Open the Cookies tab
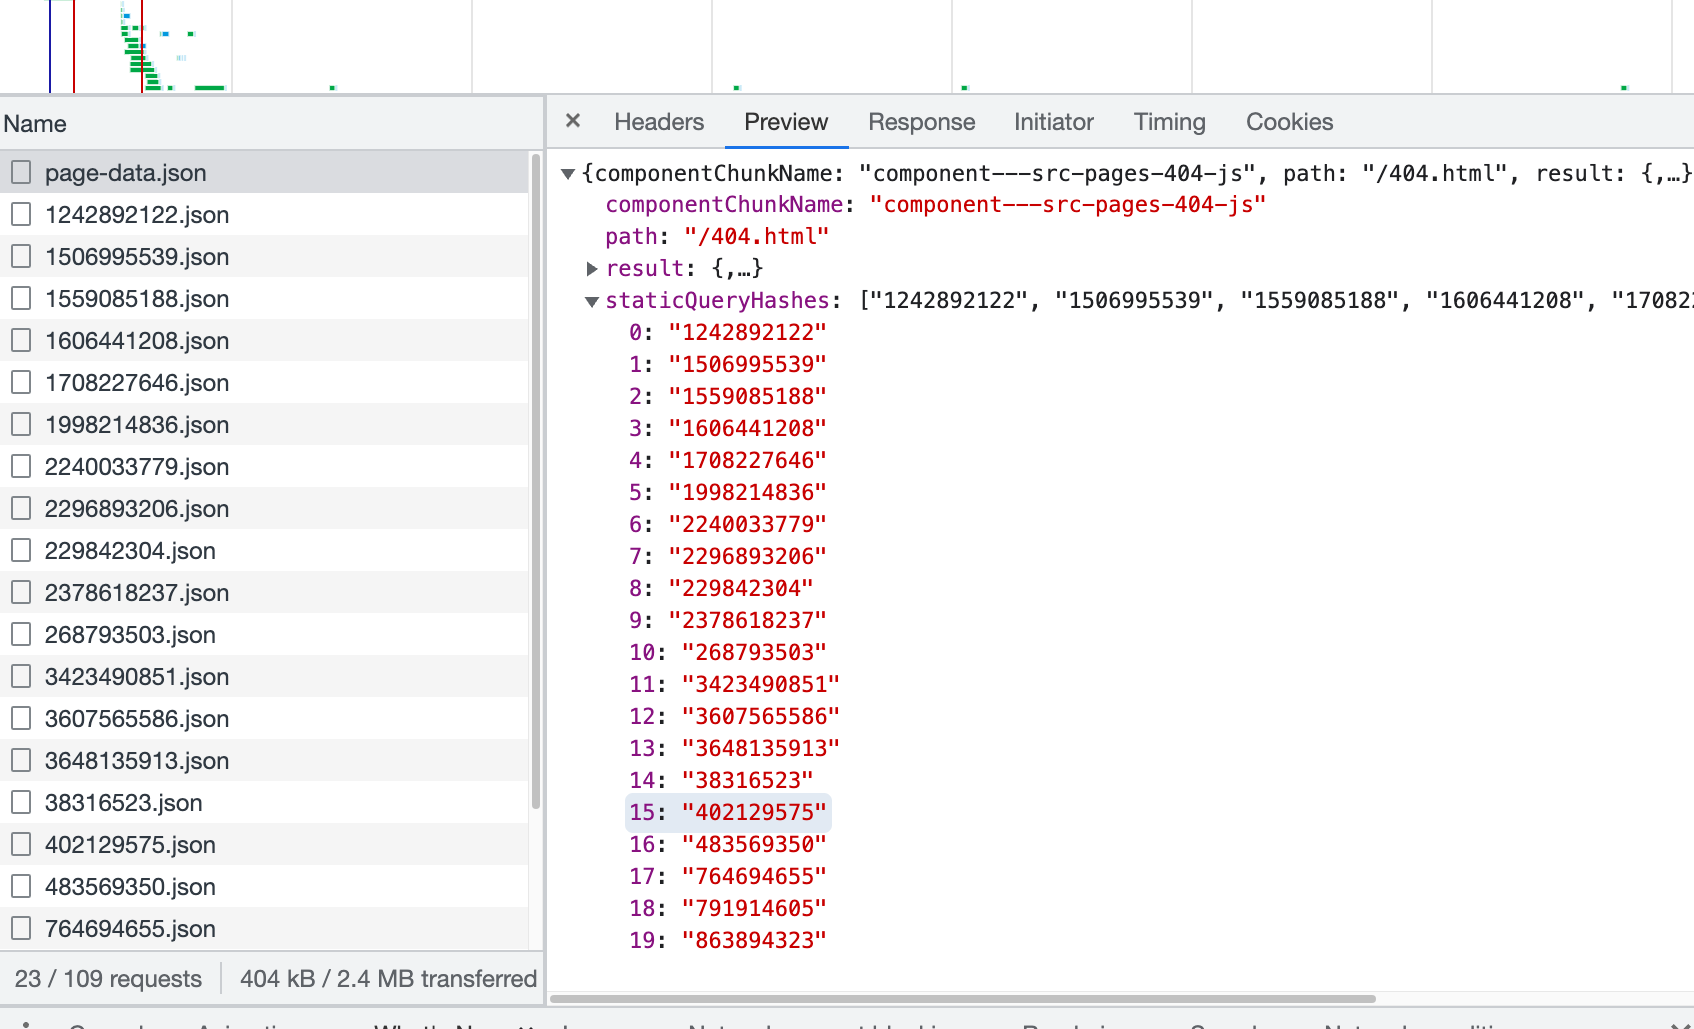Image resolution: width=1694 pixels, height=1029 pixels. [x=1288, y=121]
